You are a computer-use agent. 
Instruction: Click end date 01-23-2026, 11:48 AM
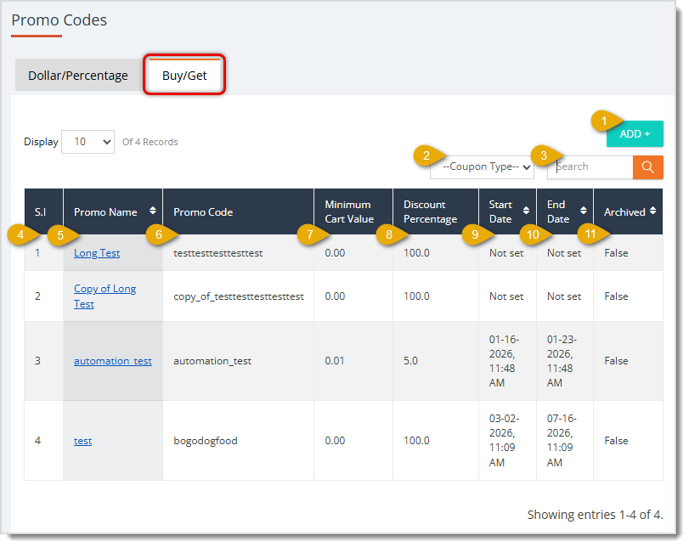[x=562, y=361]
